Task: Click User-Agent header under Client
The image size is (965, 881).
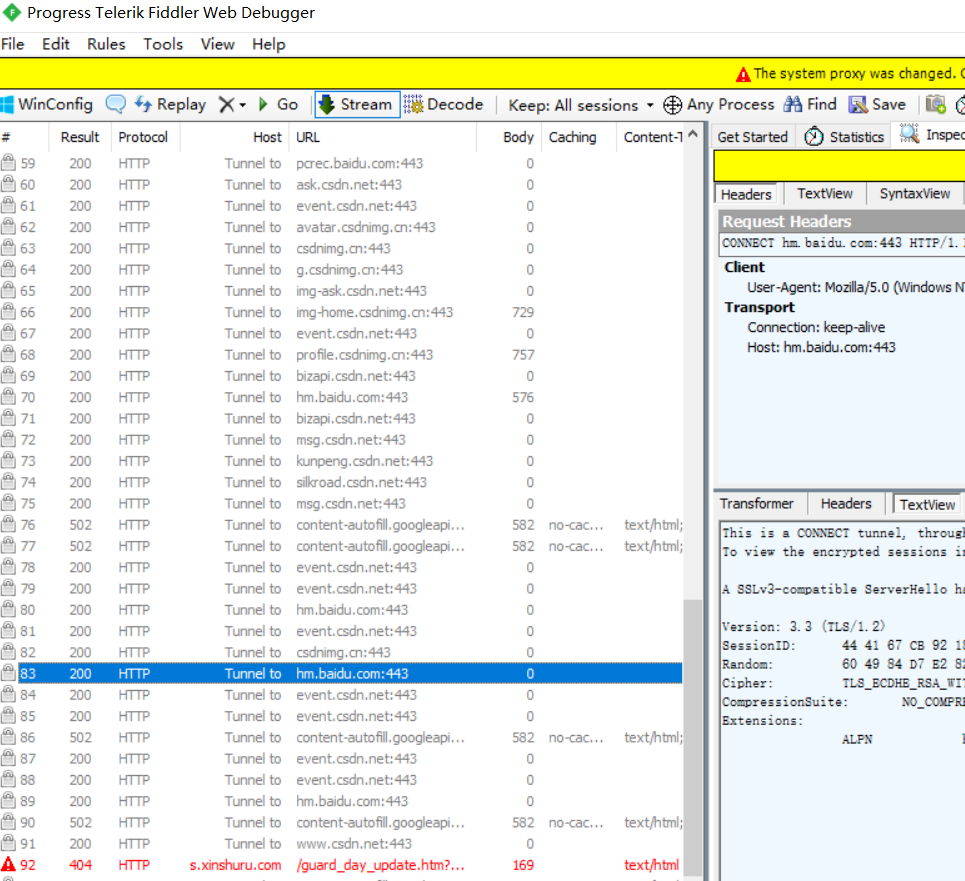Action: [x=855, y=287]
